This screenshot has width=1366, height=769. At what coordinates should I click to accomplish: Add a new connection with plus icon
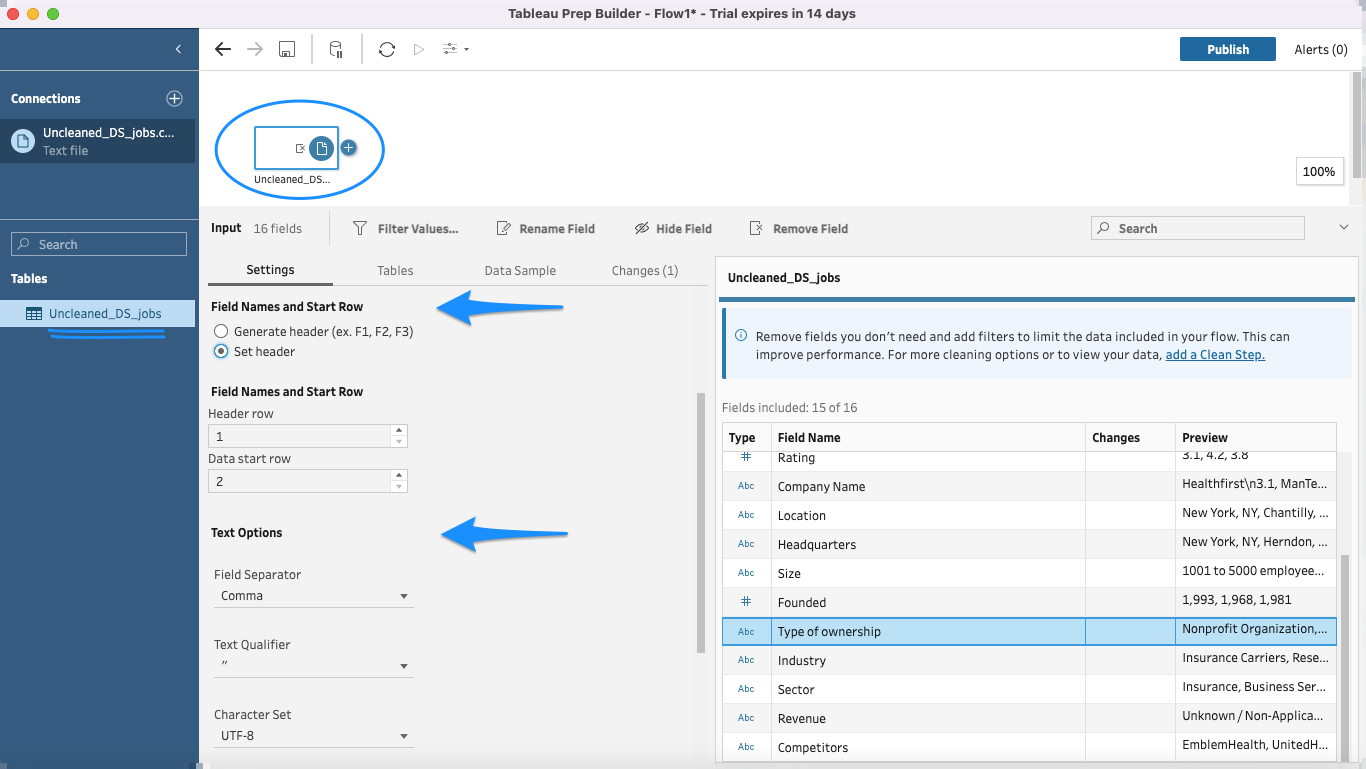[174, 98]
